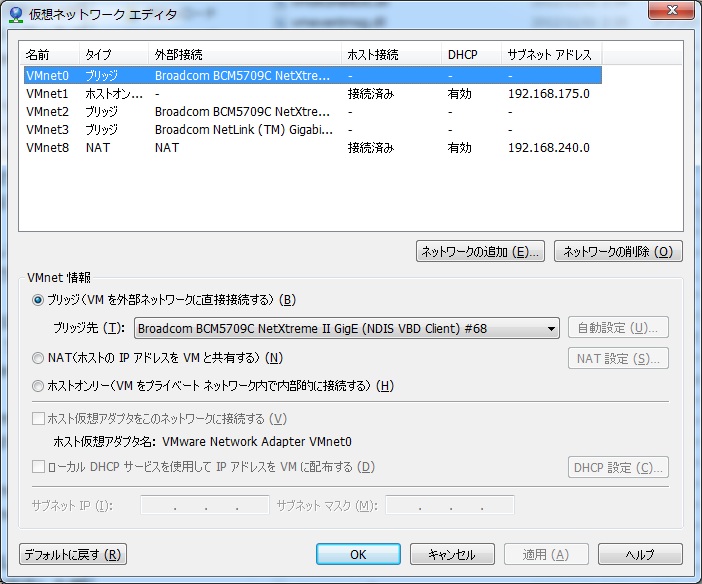This screenshot has width=702, height=584.
Task: Click DHCP 設定 button
Action: click(618, 467)
